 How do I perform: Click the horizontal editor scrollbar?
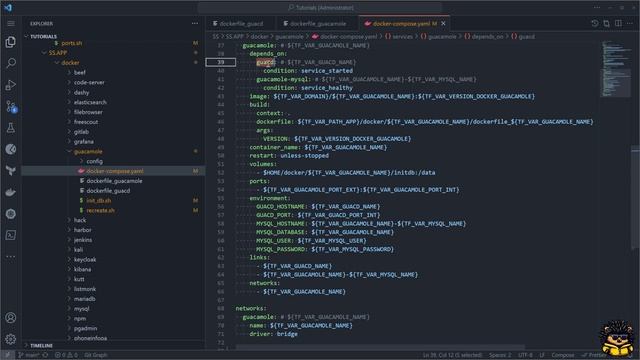pos(380,347)
